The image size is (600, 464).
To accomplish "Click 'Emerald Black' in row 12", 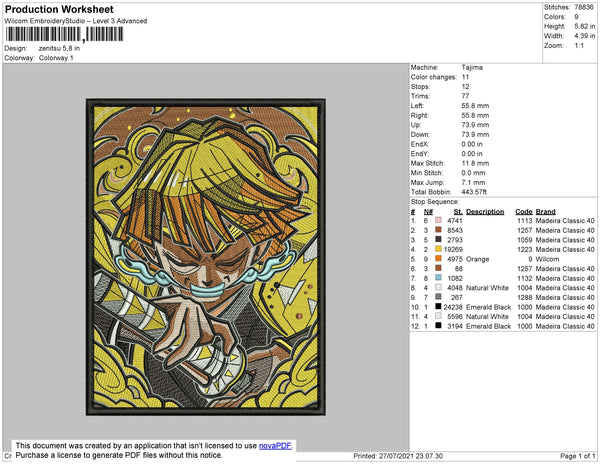I will point(488,326).
